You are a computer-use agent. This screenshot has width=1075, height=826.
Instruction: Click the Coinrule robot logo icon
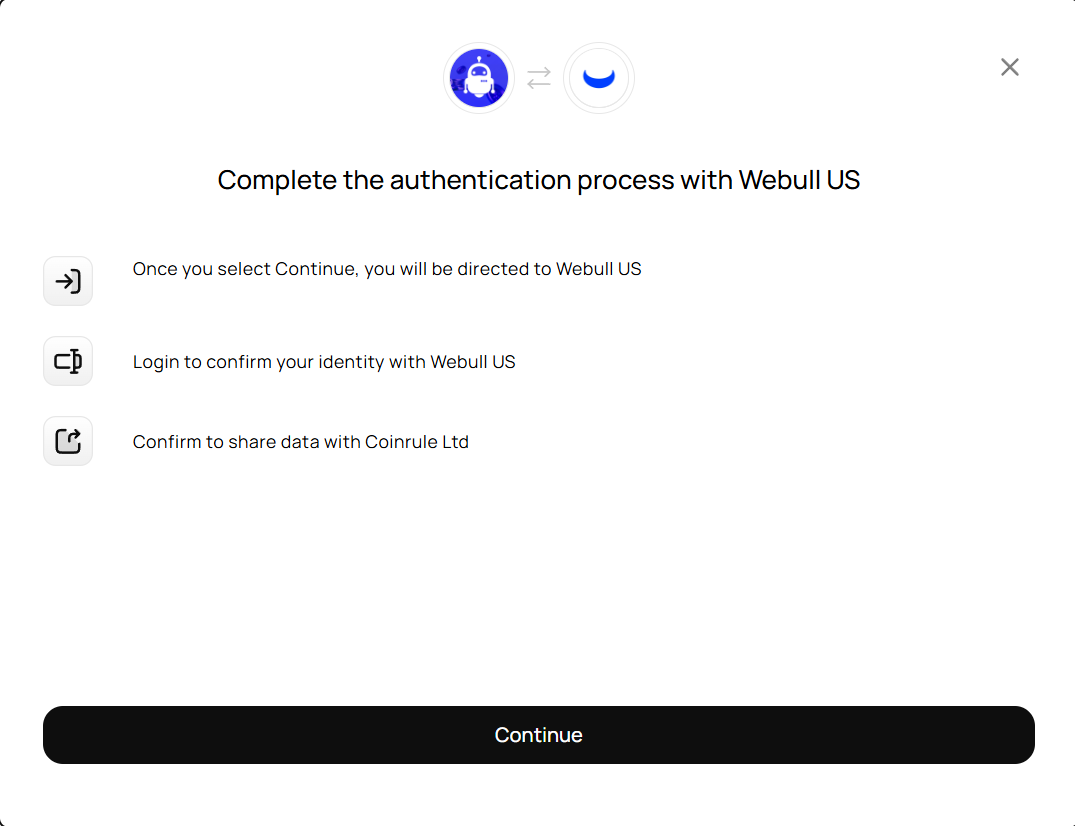[x=478, y=77]
